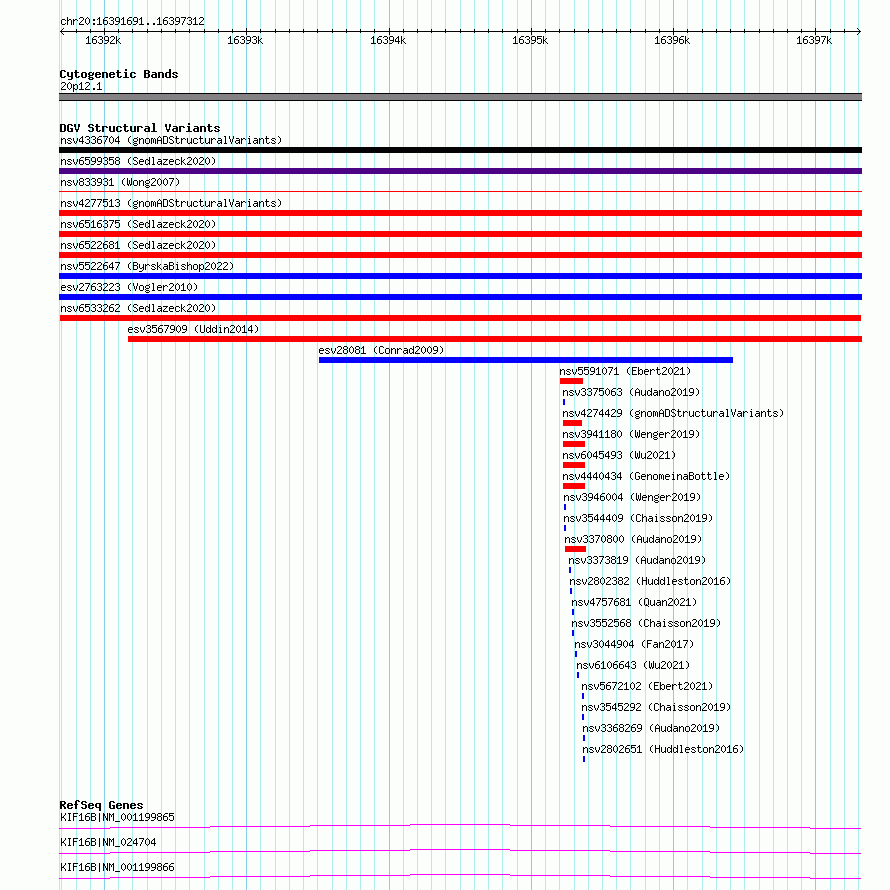This screenshot has height=890, width=890.
Task: Click nsv3368269 Audano2019 label
Action: [651, 728]
